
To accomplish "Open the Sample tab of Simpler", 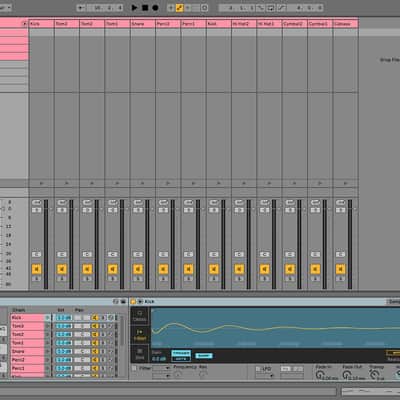I will tap(393, 301).
